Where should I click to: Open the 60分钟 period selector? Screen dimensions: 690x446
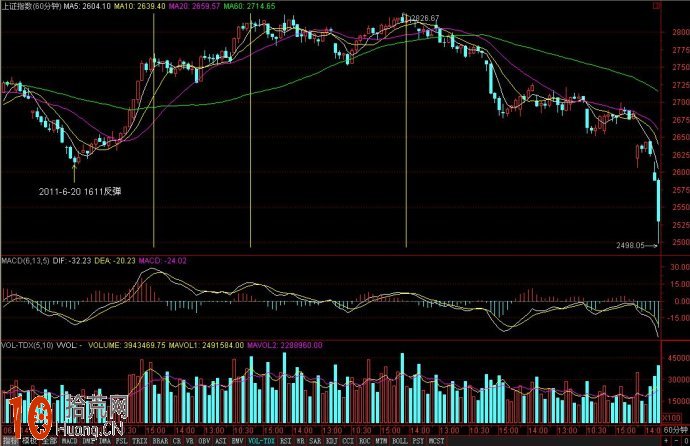point(676,431)
